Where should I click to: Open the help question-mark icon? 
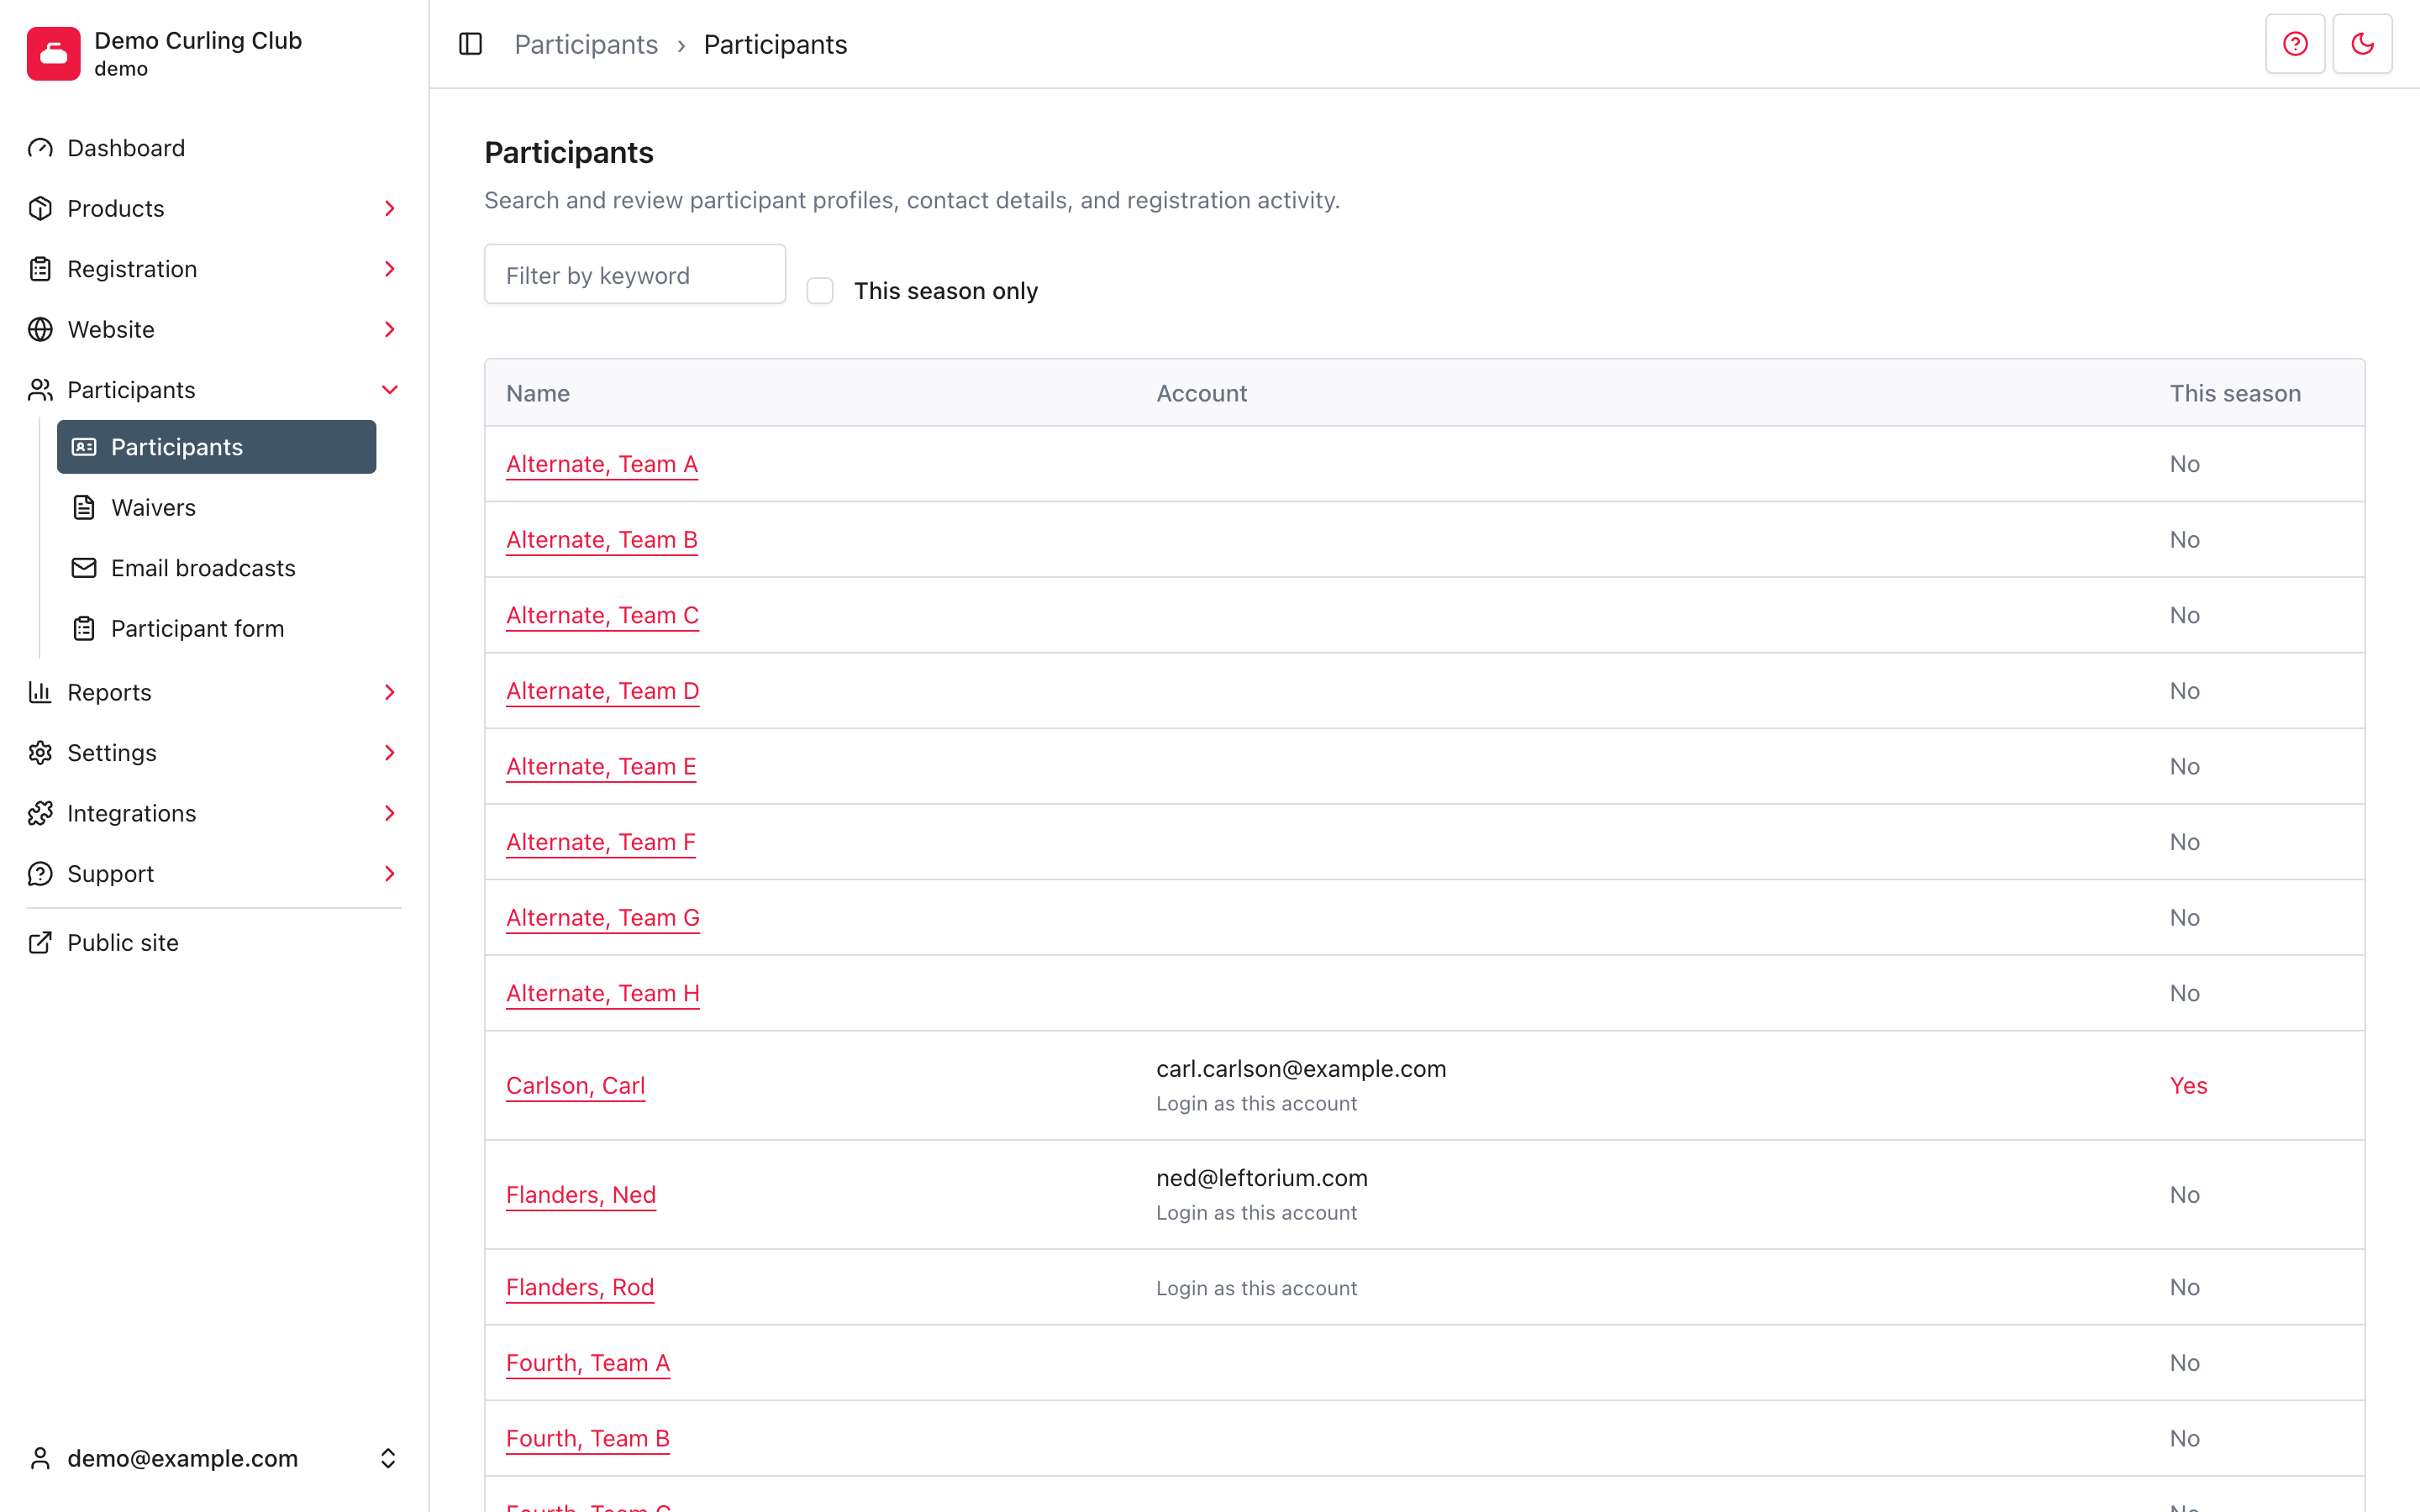click(x=2295, y=44)
